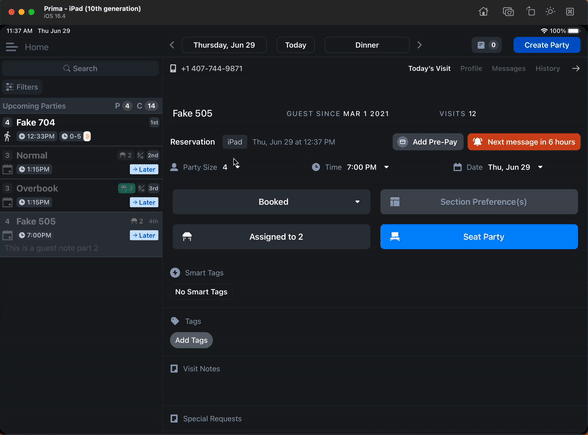Click the Add Tags button

click(x=191, y=340)
